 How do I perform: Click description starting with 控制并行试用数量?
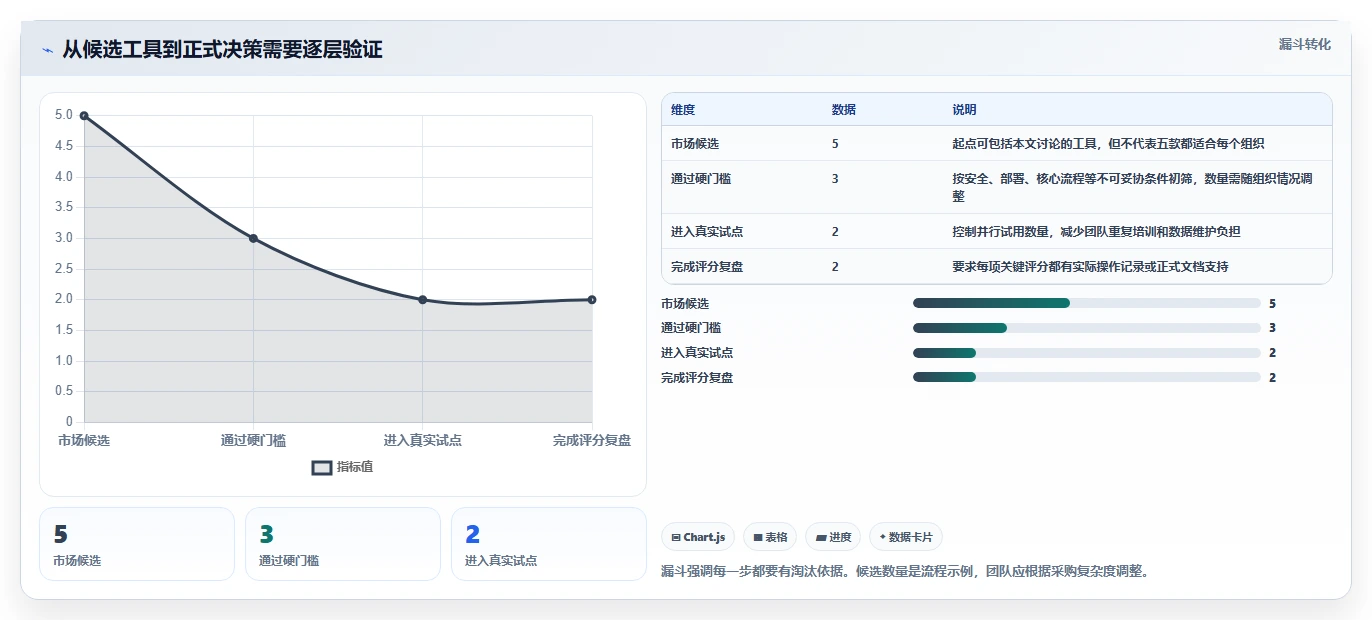pyautogui.click(x=1096, y=232)
